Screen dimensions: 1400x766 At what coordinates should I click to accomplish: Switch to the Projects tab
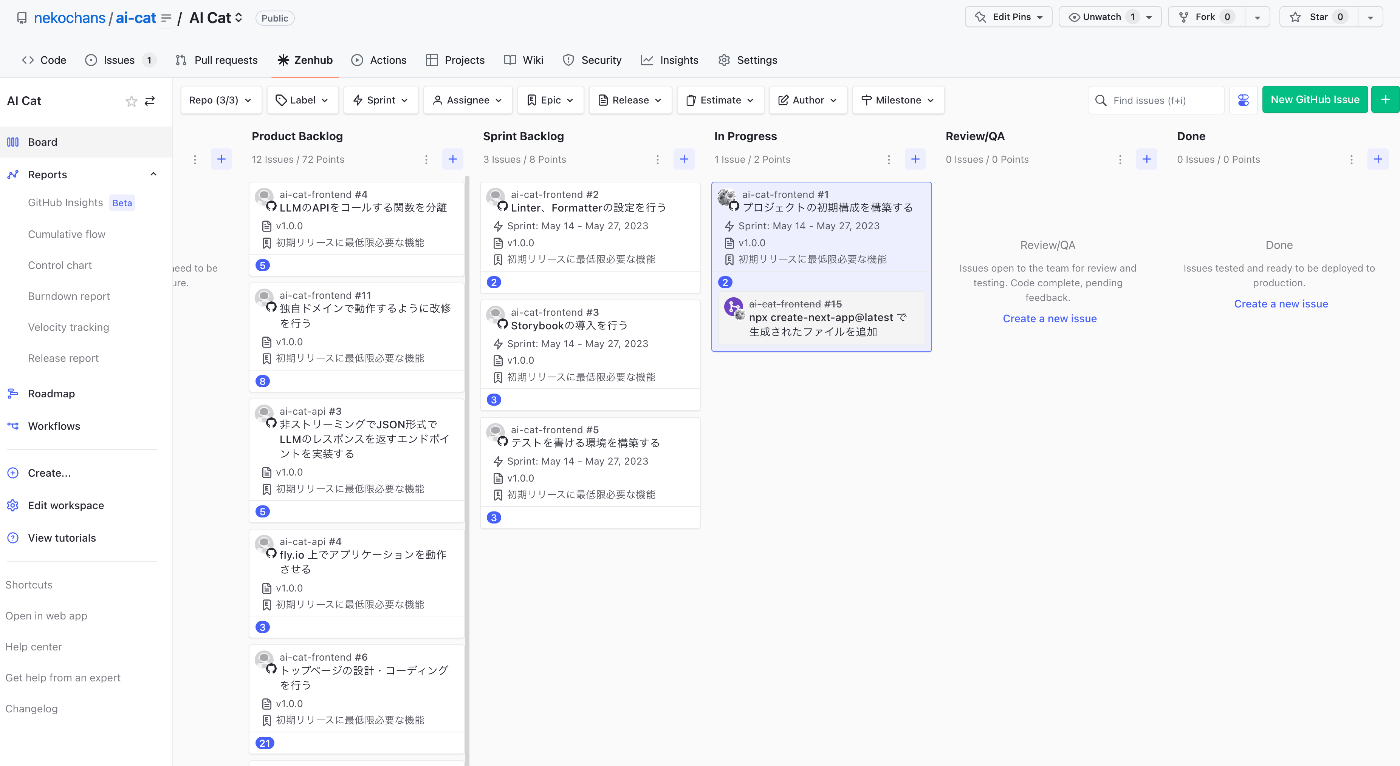click(x=455, y=60)
